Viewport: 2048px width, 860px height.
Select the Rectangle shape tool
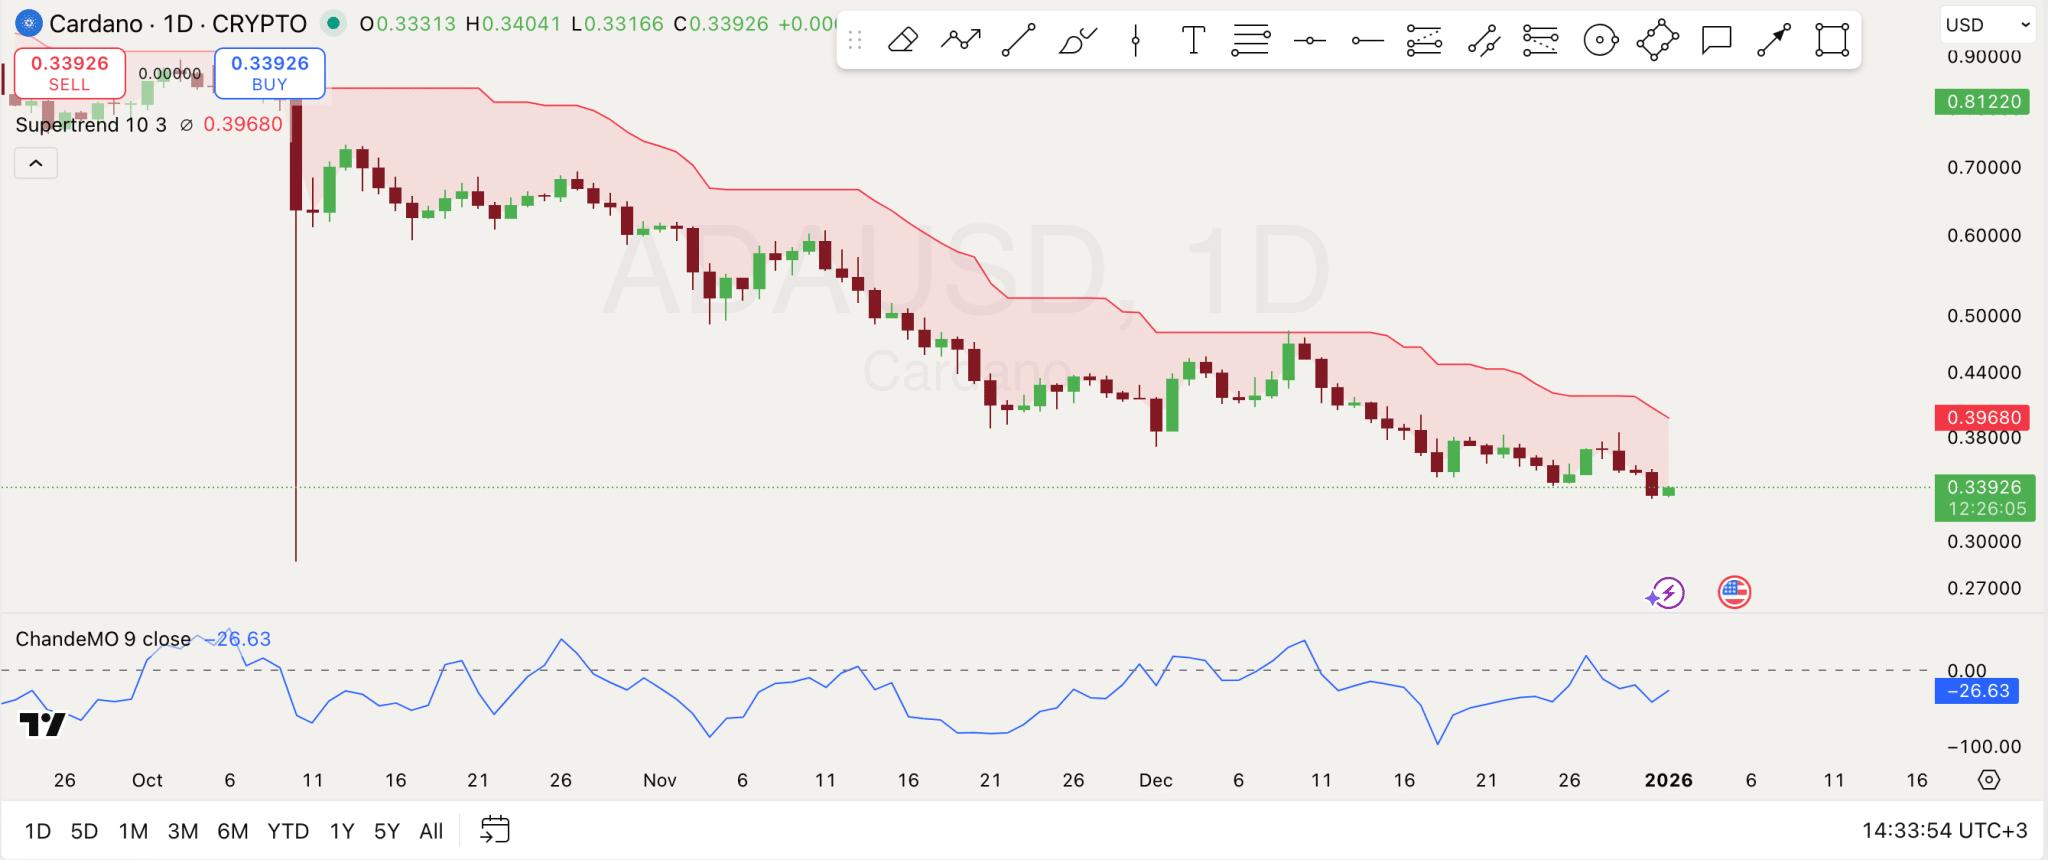(1831, 41)
